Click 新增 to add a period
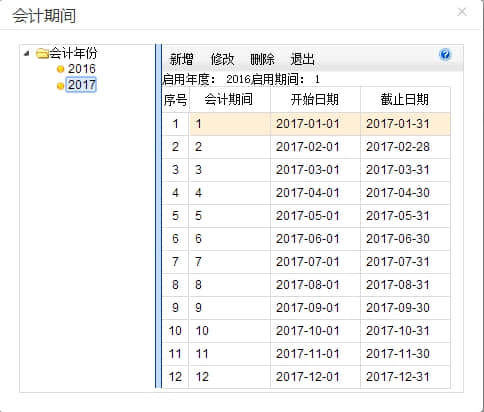The height and width of the screenshot is (412, 484). [x=181, y=59]
